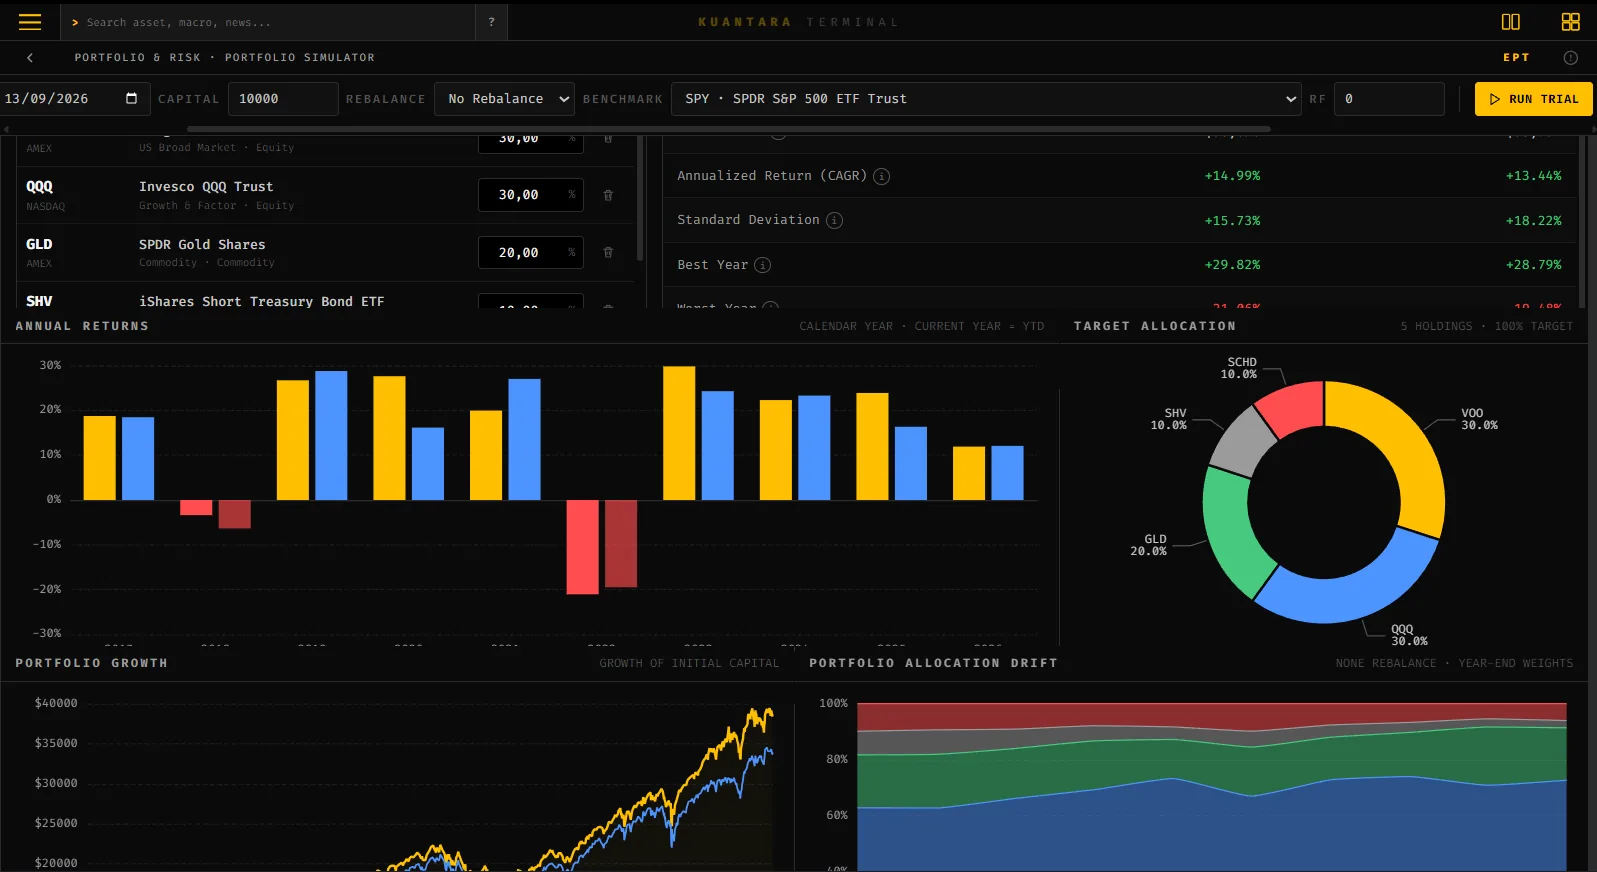Open the calendar picker in the date field
The height and width of the screenshot is (872, 1597).
pyautogui.click(x=131, y=98)
